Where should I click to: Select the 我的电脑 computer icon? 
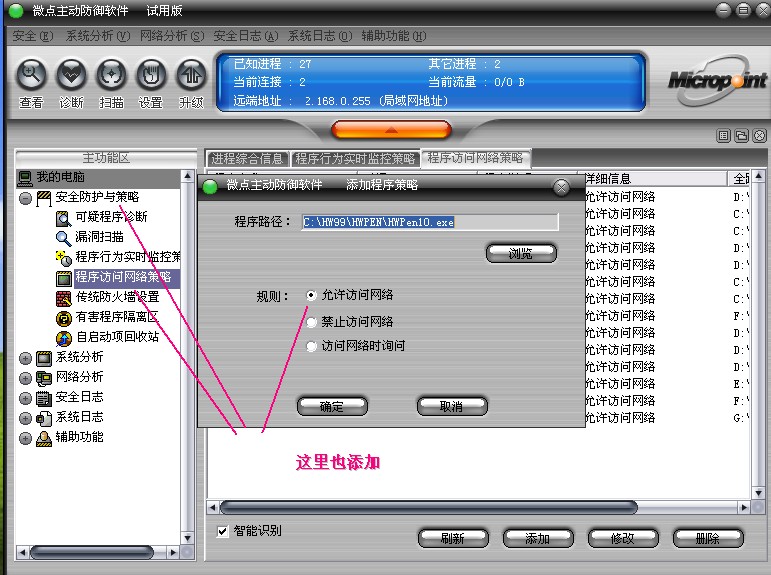click(25, 178)
